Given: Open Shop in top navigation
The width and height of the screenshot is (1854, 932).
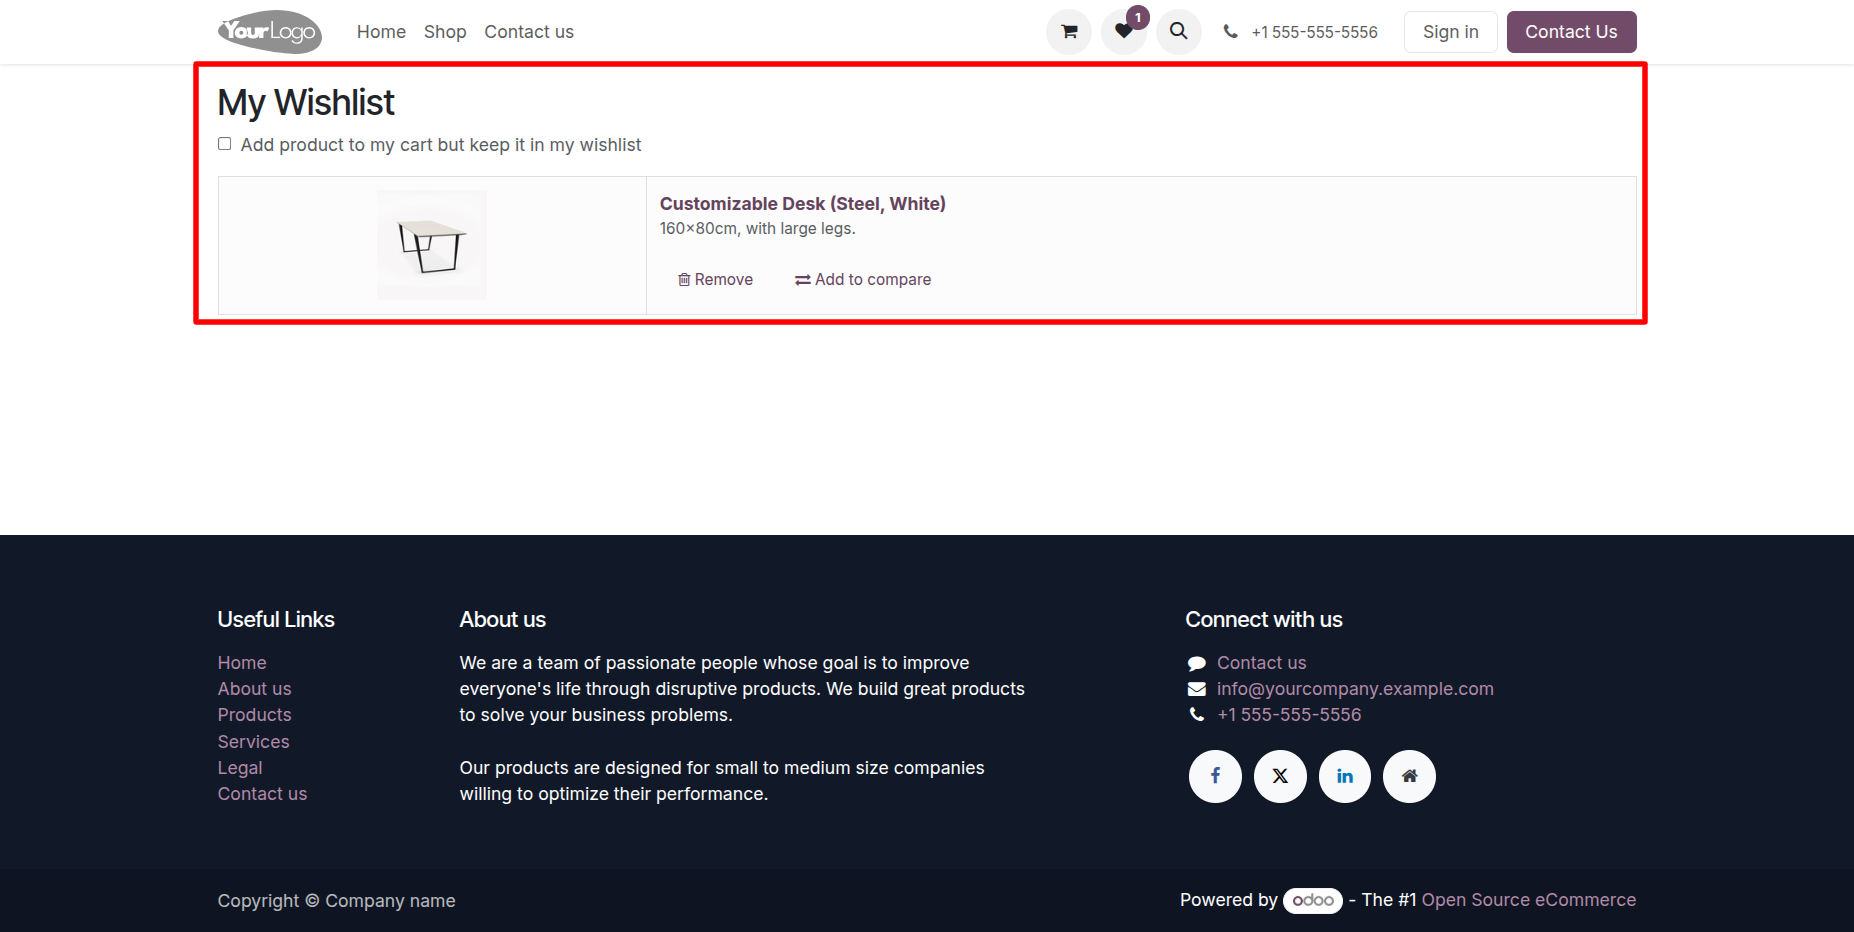Looking at the screenshot, I should pos(445,32).
